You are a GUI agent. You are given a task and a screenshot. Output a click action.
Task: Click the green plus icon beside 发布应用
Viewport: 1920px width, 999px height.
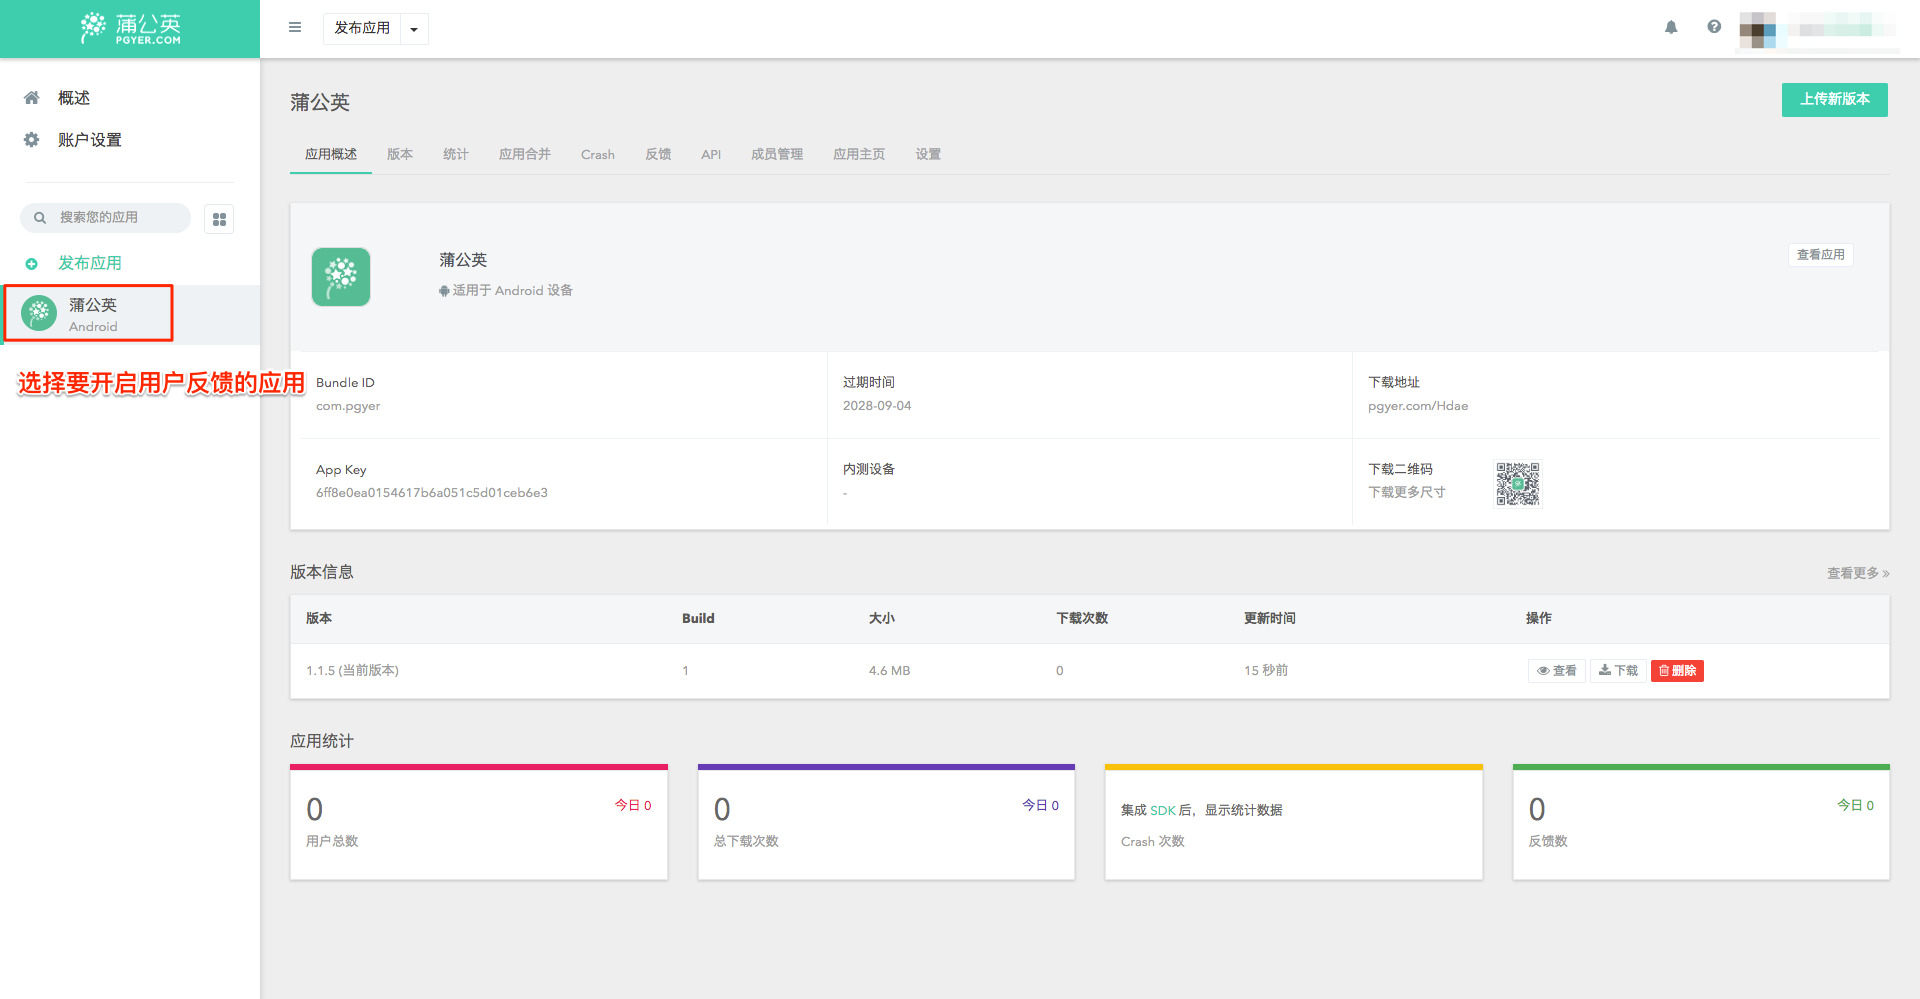(32, 264)
